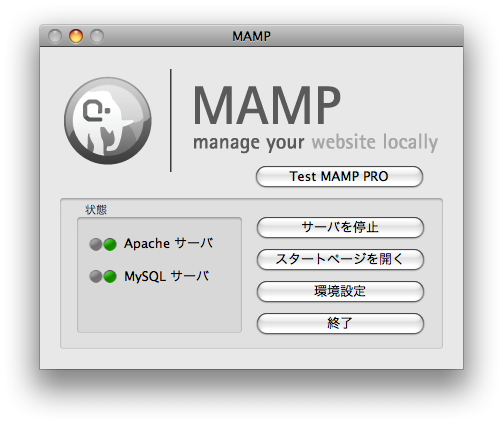The height and width of the screenshot is (424, 503).
Task: Click the gray zoom window button
Action: point(97,36)
